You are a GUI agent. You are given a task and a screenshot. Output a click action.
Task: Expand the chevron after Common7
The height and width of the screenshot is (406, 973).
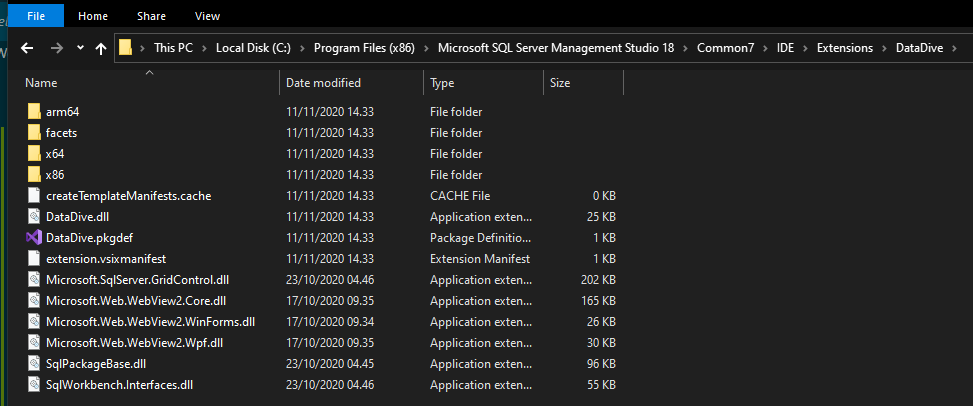pyautogui.click(x=766, y=48)
